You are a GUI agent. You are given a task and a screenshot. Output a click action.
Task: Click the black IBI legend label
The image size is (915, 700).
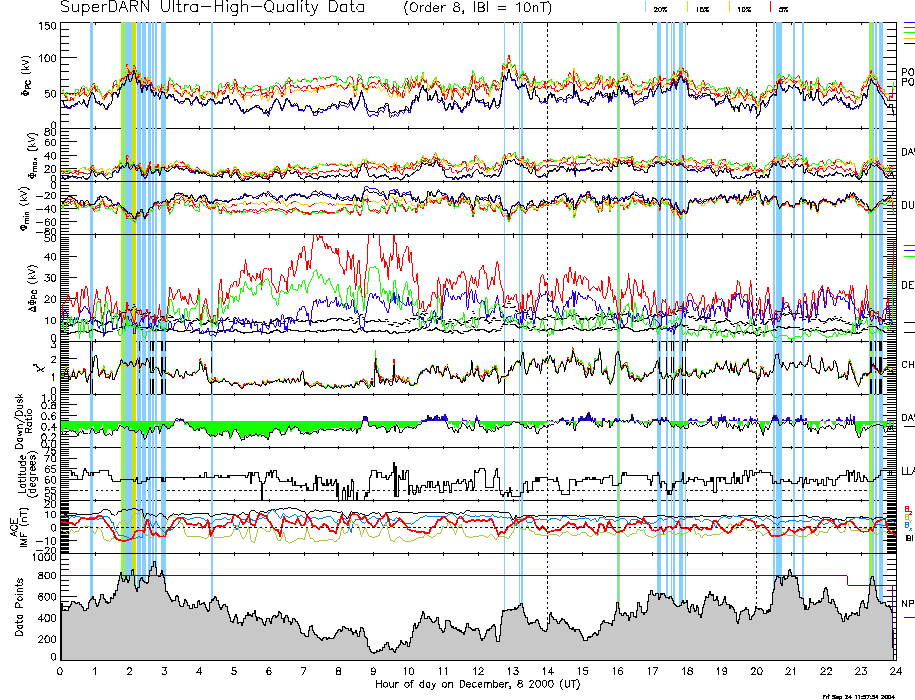tap(909, 538)
